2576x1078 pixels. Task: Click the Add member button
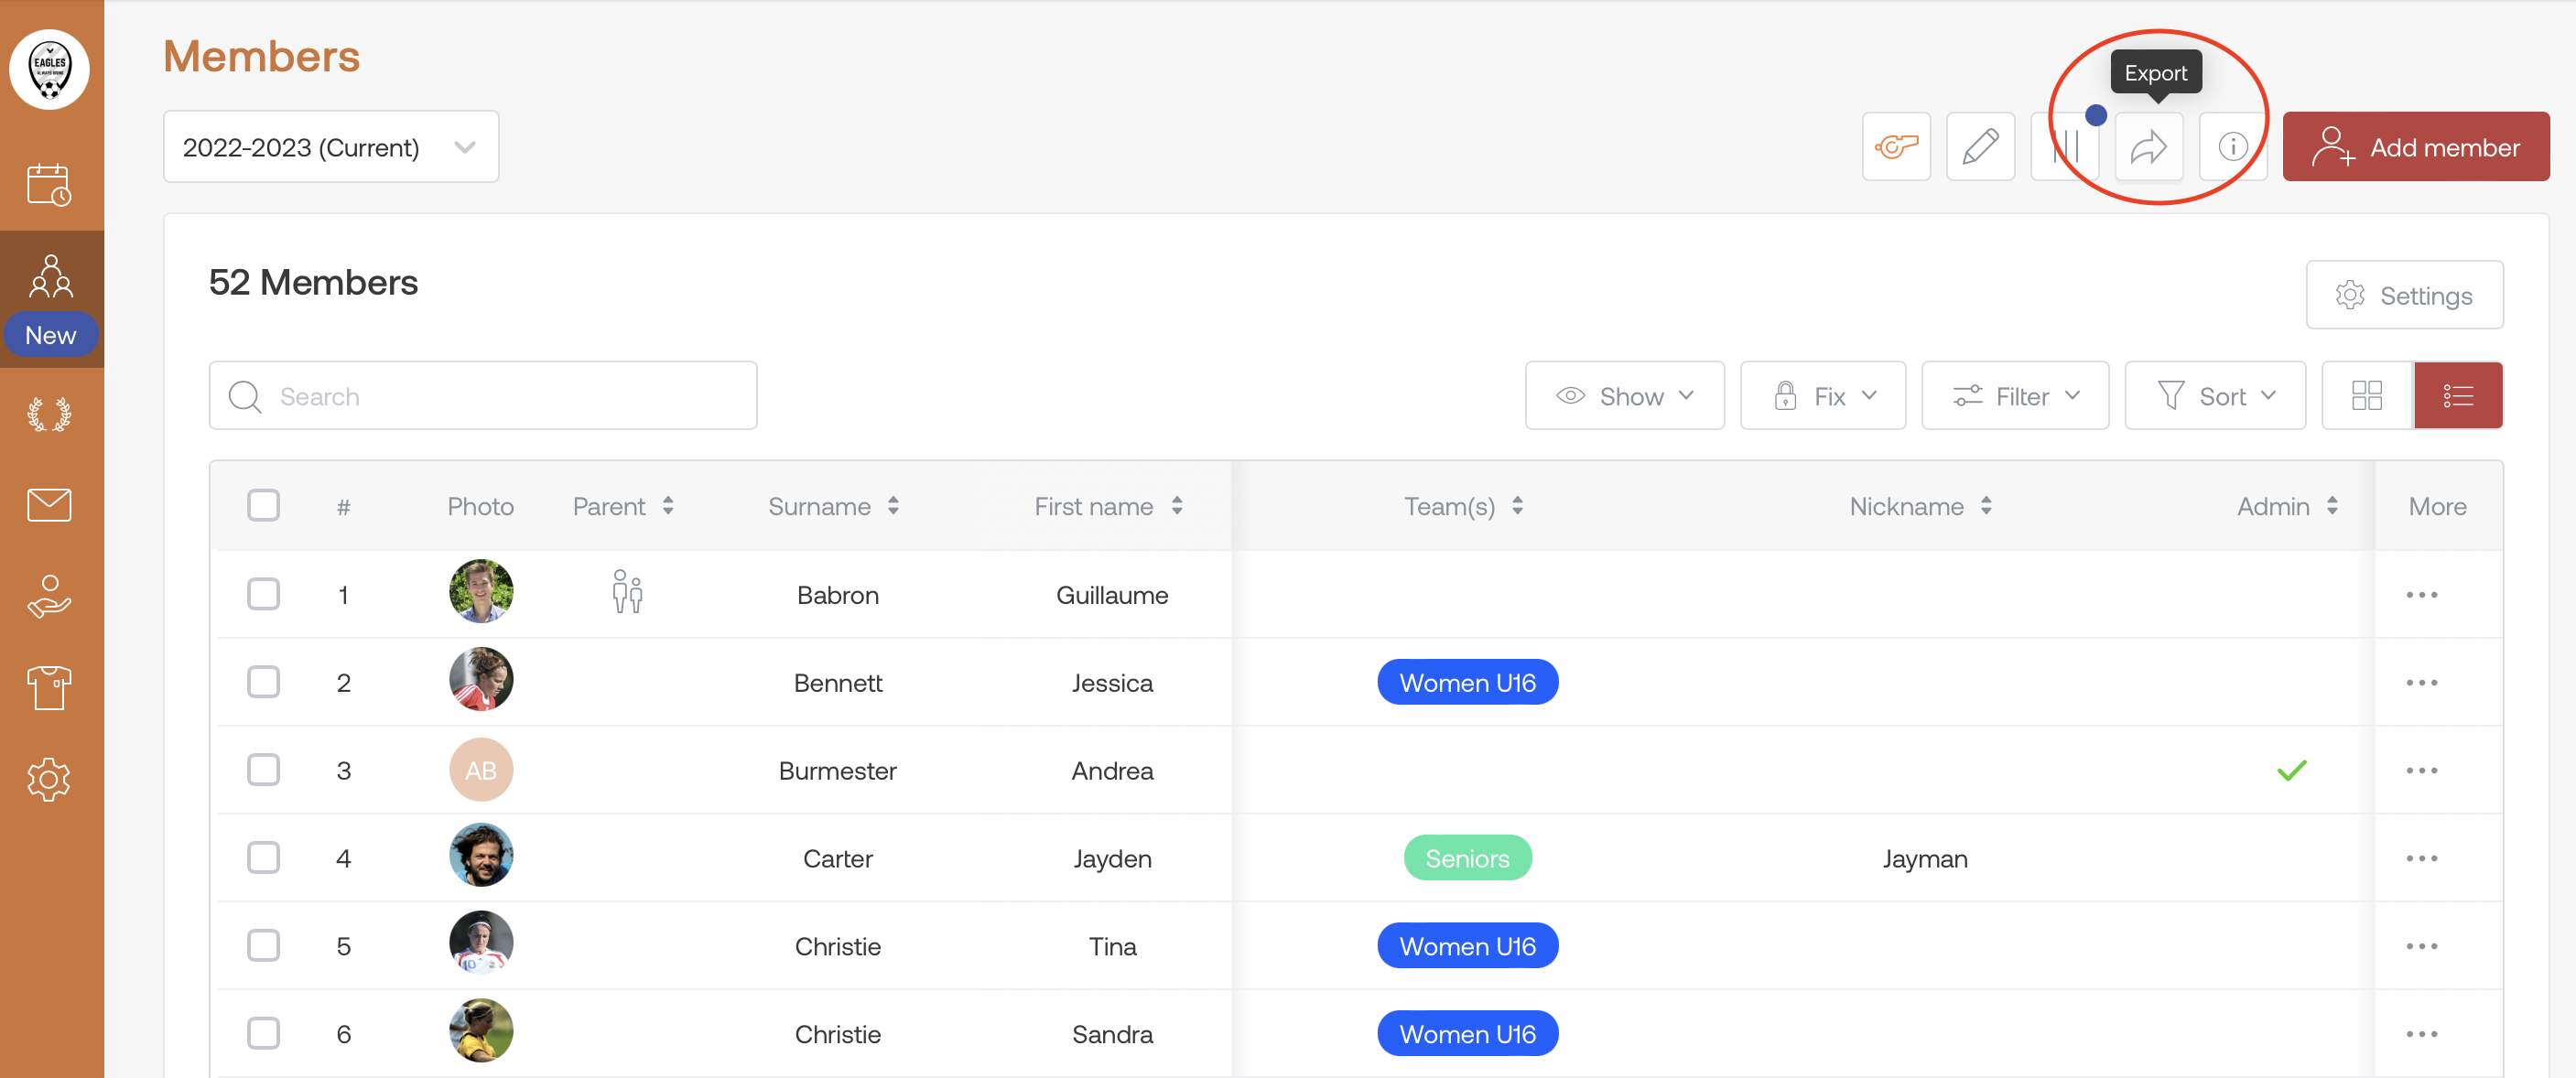click(x=2415, y=147)
